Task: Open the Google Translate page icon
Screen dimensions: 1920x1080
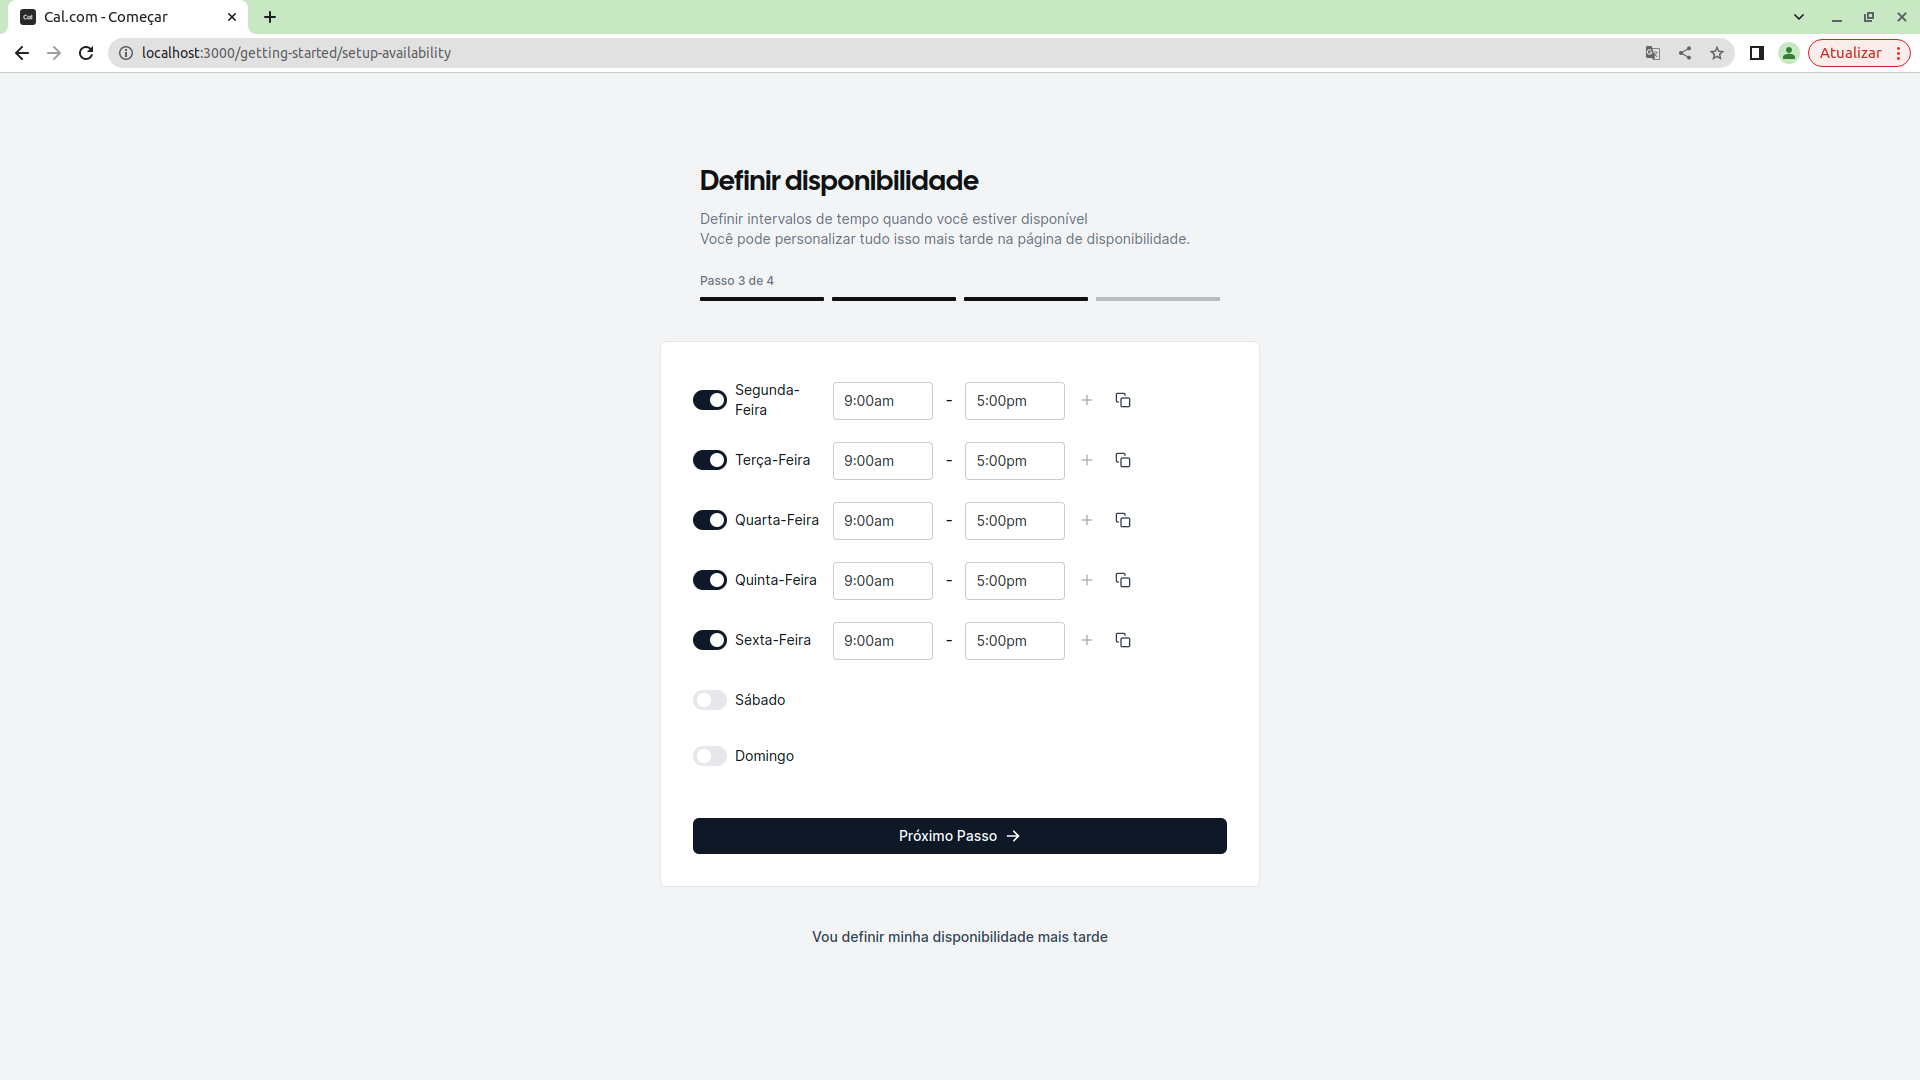Action: [1652, 53]
